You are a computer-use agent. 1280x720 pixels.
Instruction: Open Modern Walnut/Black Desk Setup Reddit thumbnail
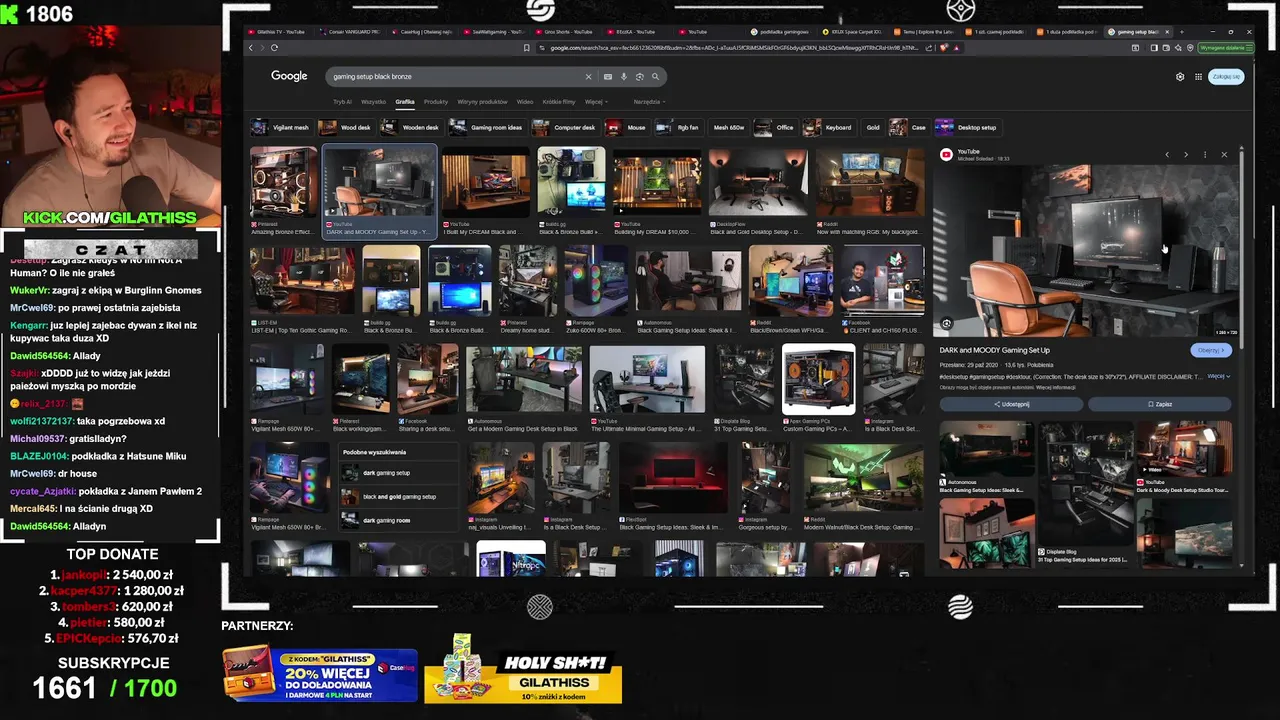point(862,478)
